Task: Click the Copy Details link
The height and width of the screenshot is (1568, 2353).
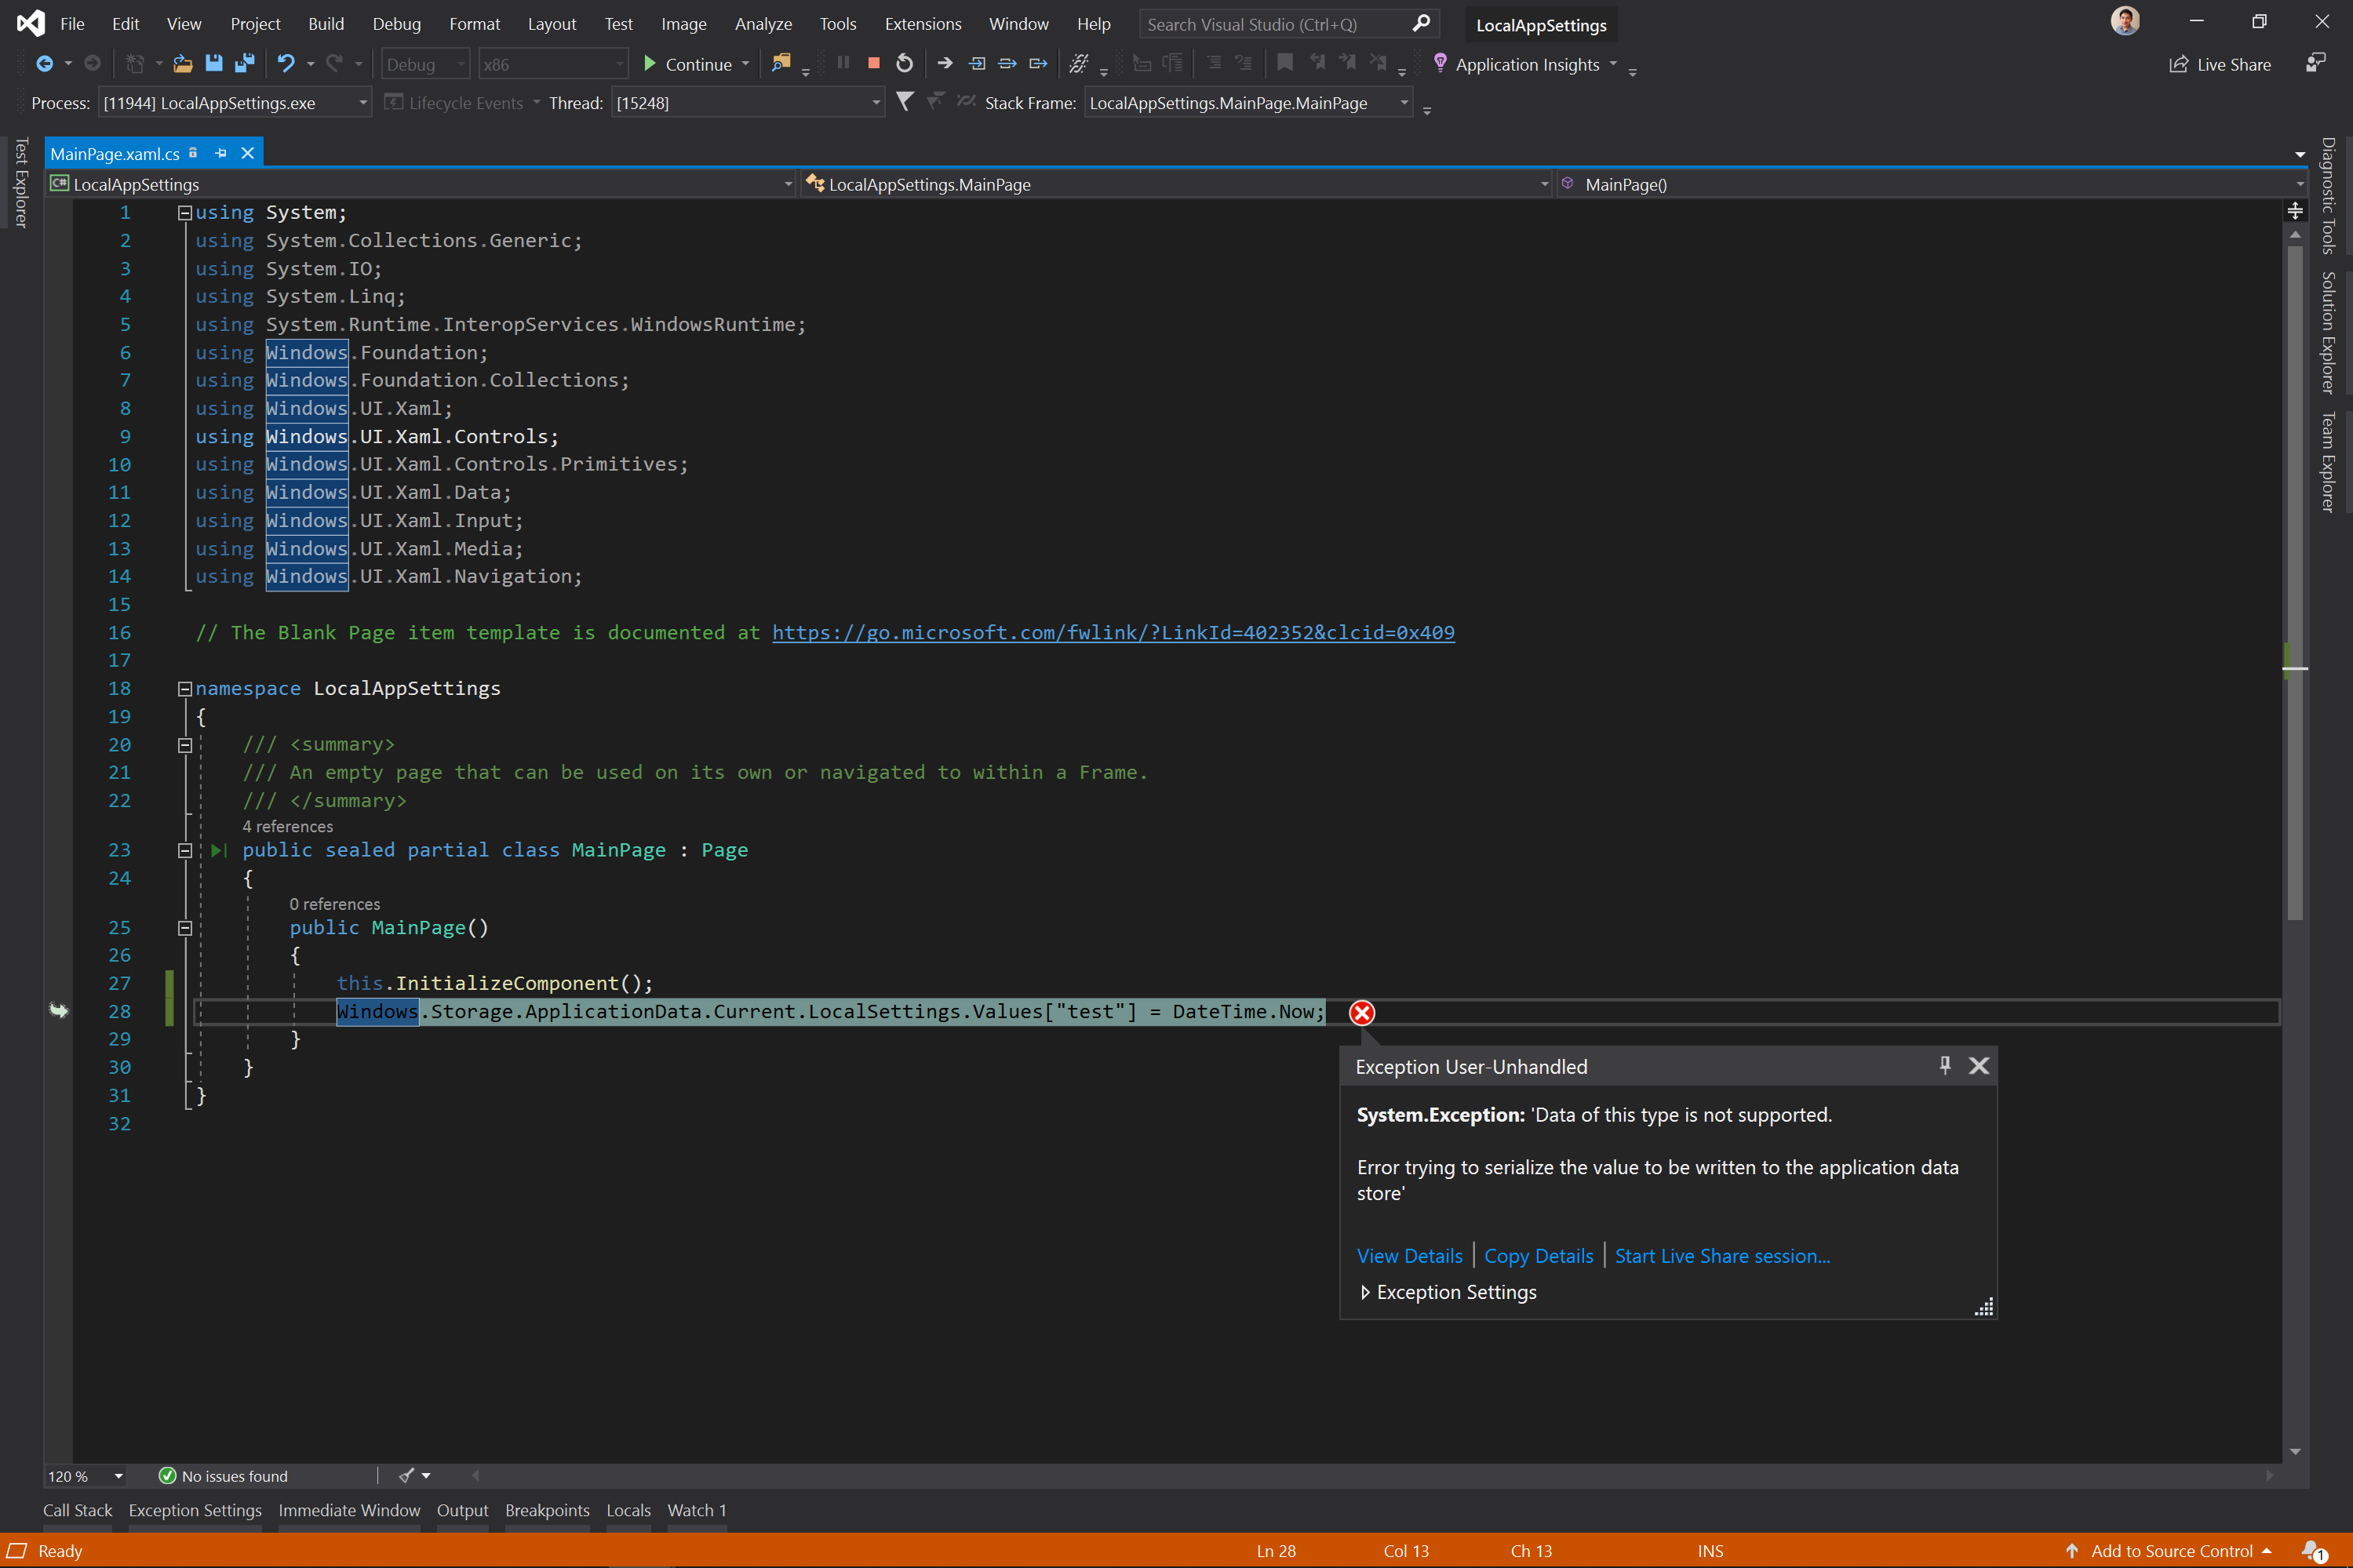Action: 1537,1255
